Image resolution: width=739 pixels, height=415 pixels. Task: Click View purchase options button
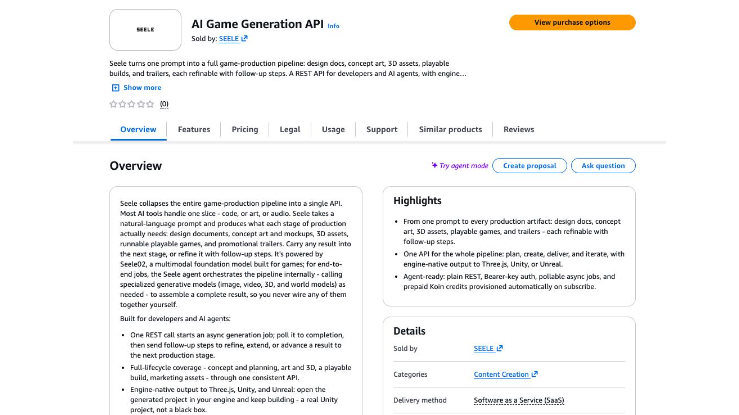pos(572,22)
